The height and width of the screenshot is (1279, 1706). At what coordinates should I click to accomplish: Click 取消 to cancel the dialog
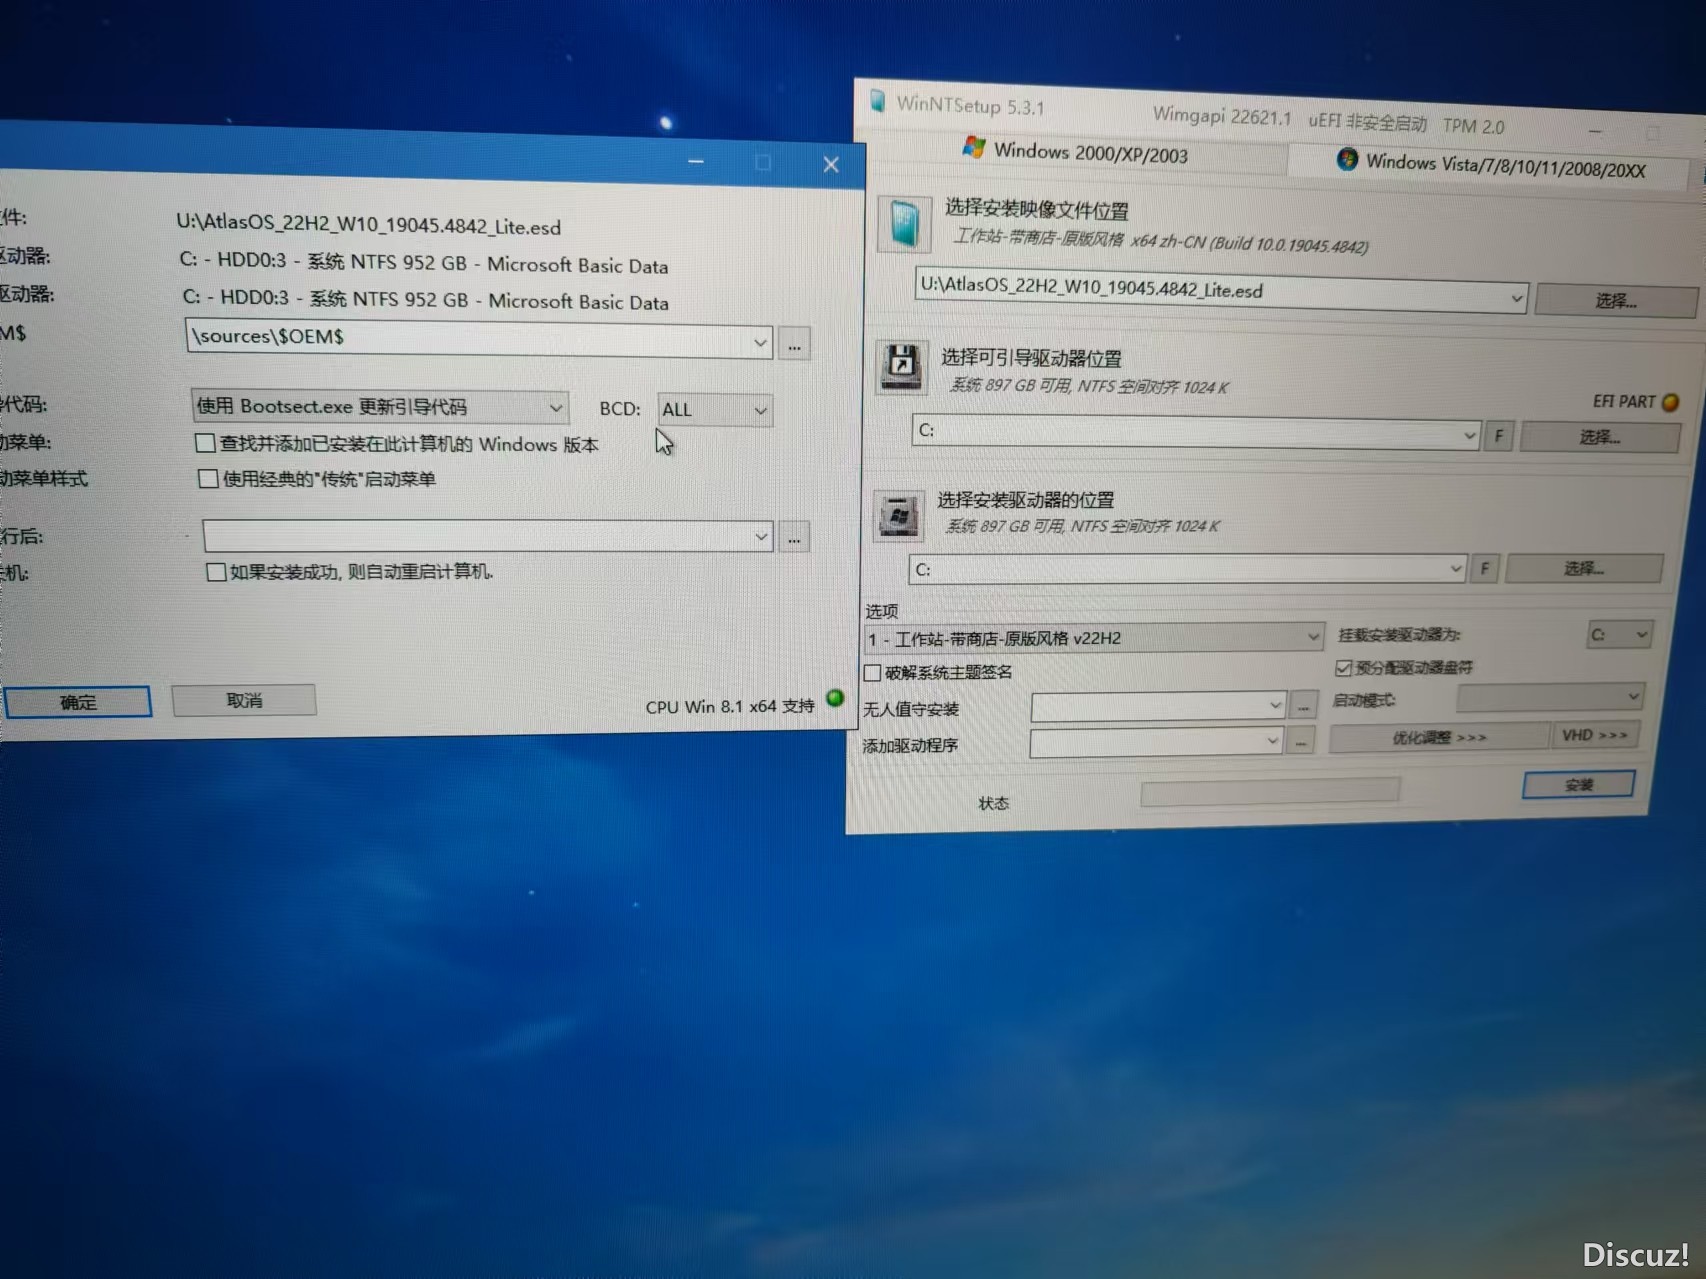[x=244, y=700]
